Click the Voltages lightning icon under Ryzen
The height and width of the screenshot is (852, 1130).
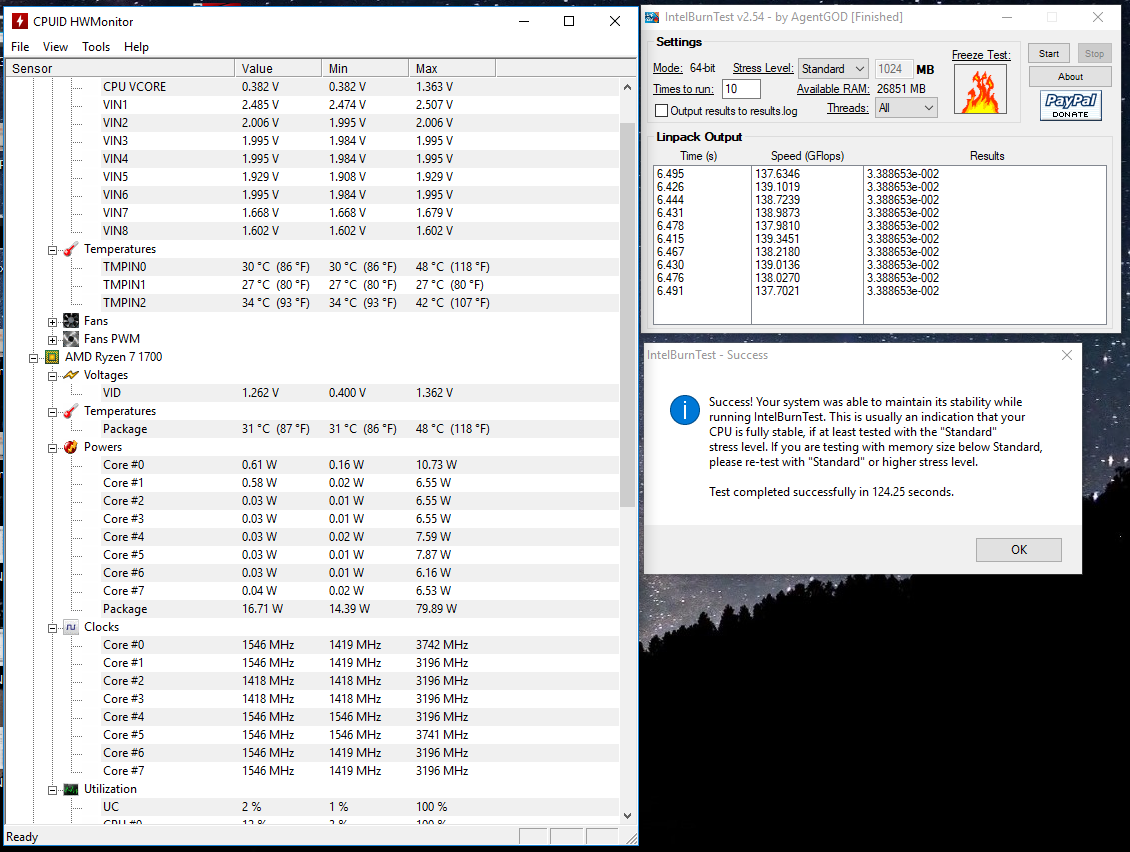tap(71, 375)
